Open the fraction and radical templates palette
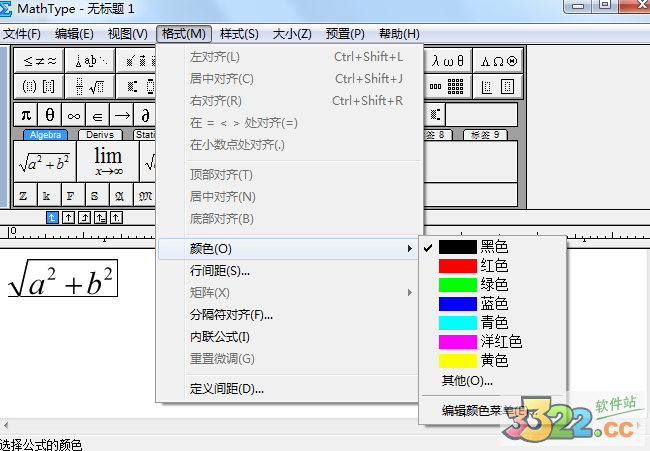Image resolution: width=650 pixels, height=451 pixels. click(x=90, y=86)
